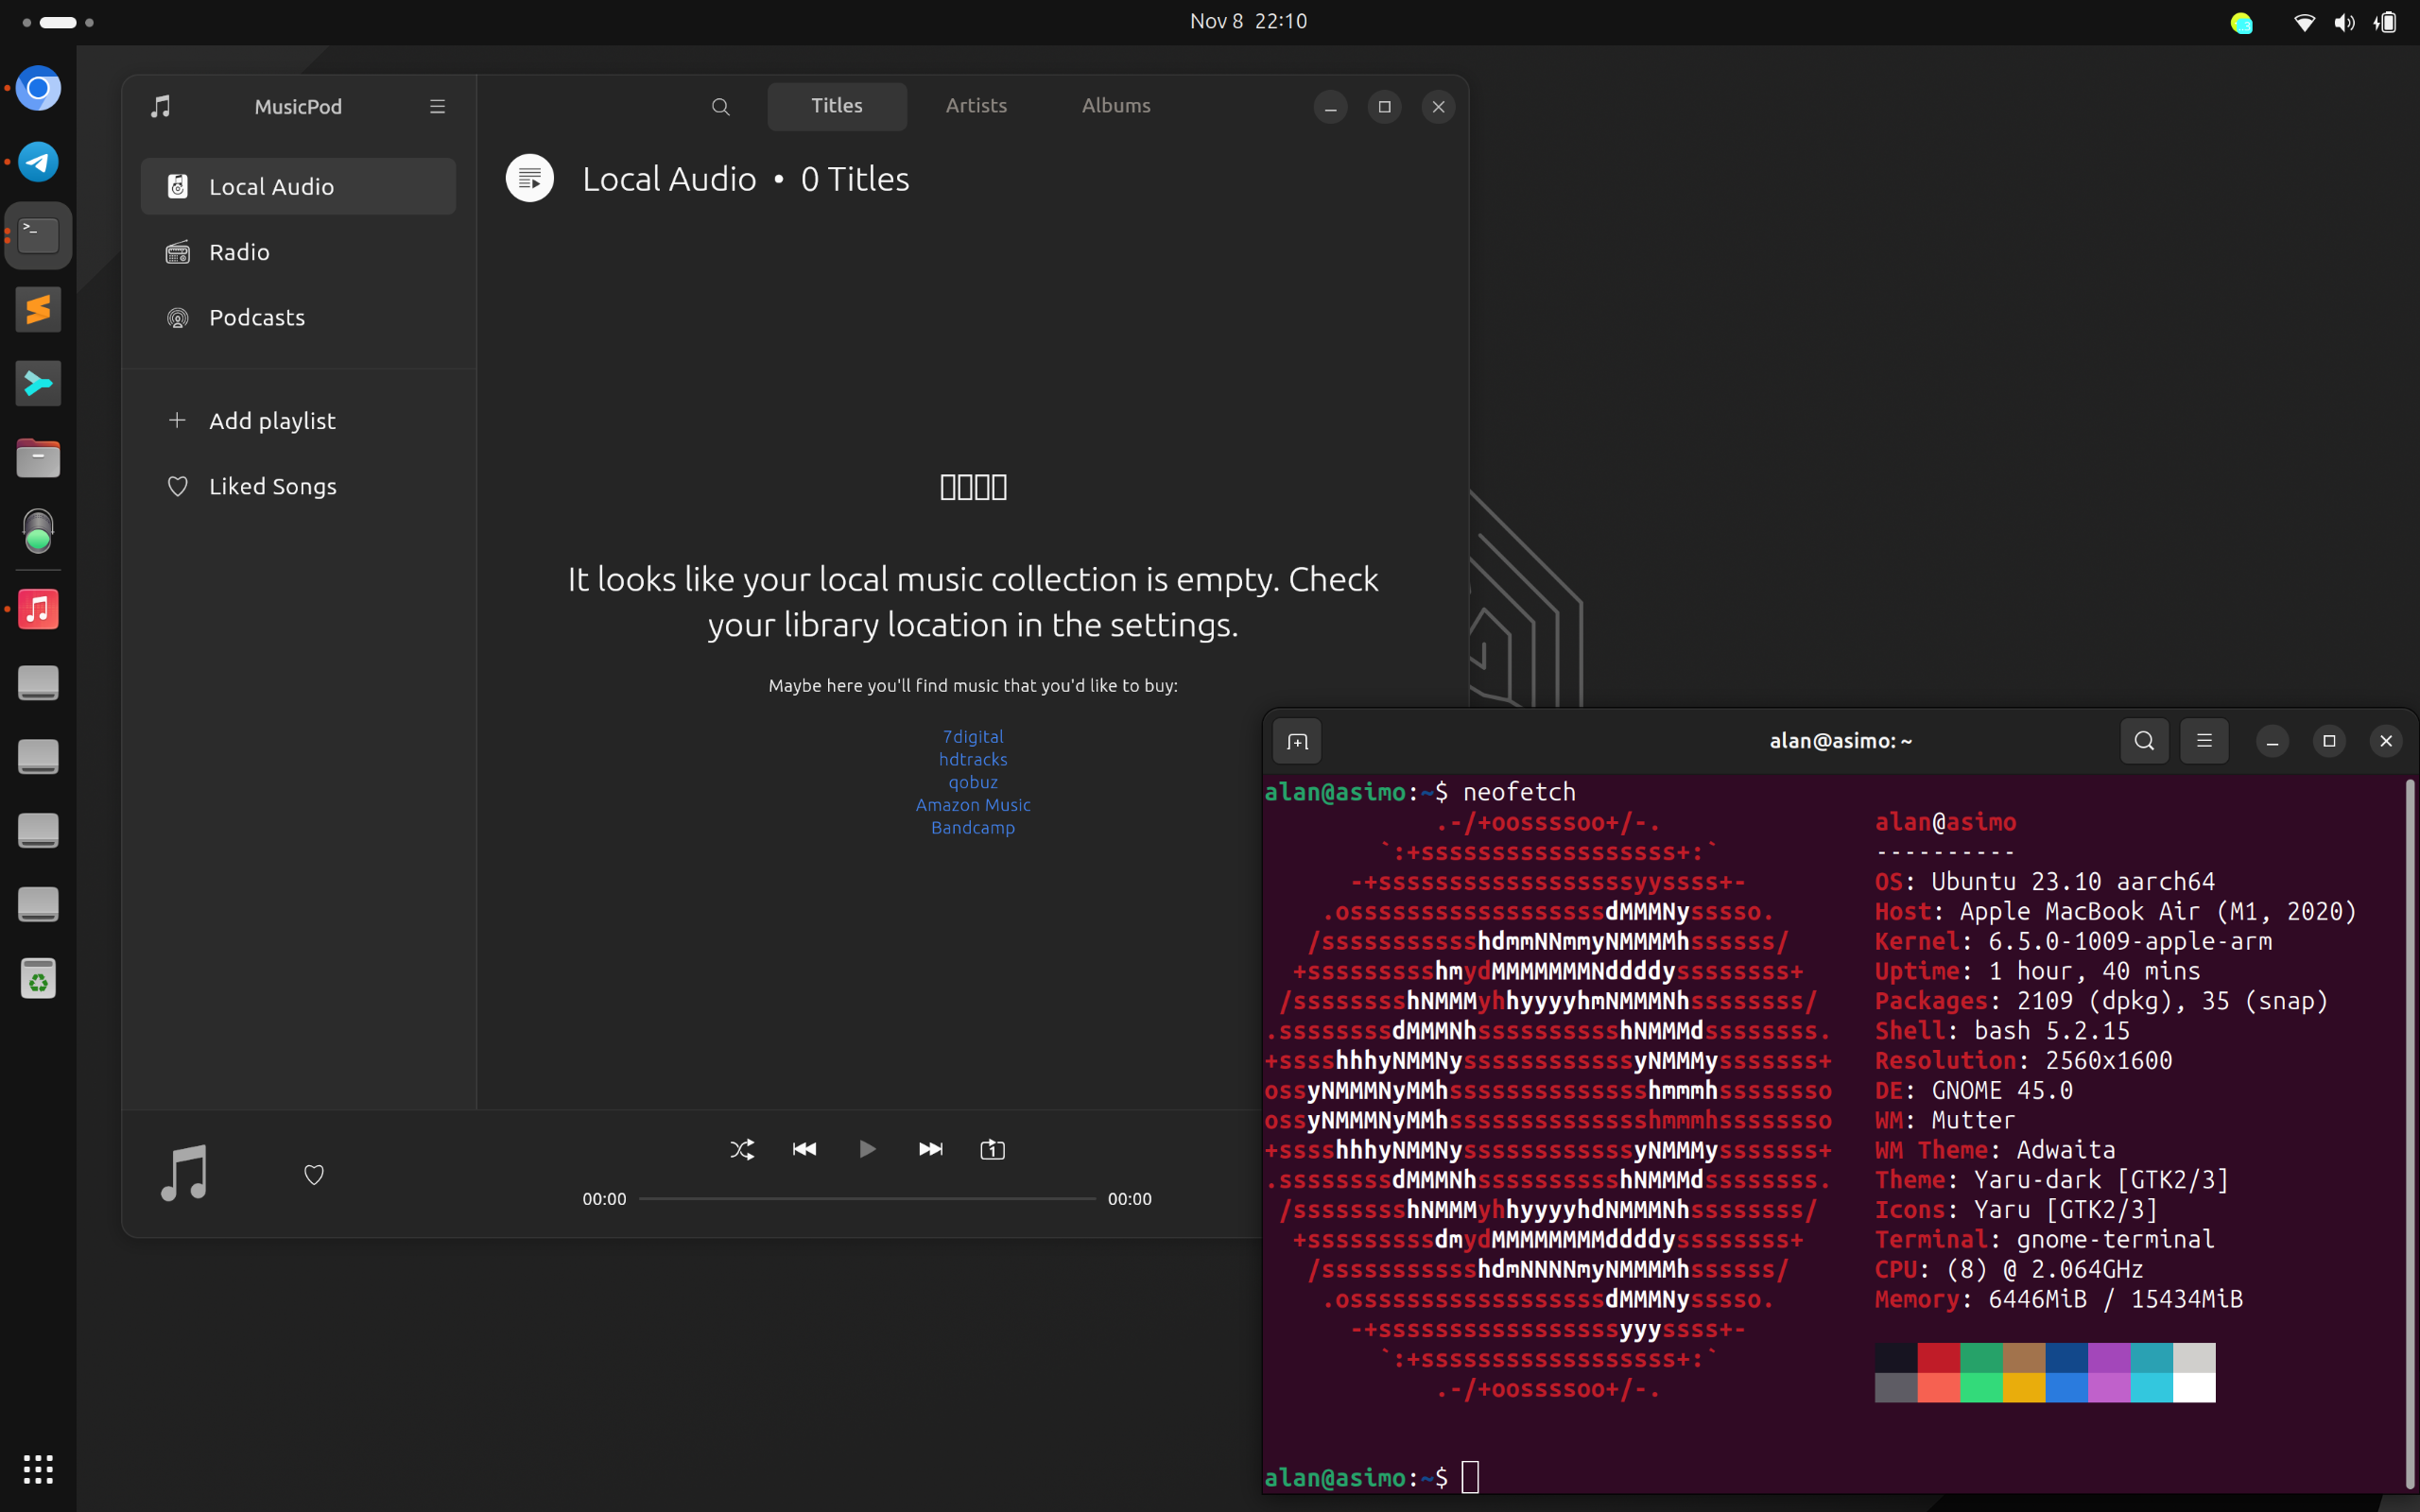Open a new terminal tab
Viewport: 2420px width, 1512px height.
click(x=1295, y=741)
